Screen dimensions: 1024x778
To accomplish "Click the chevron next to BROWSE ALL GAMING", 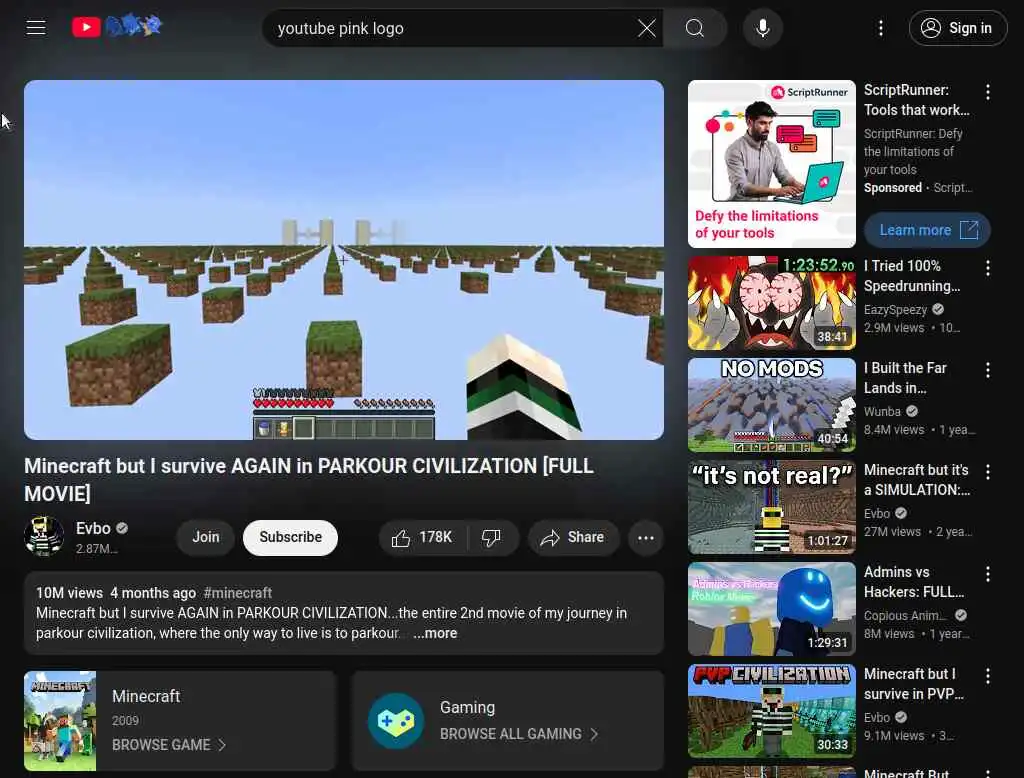I will pyautogui.click(x=594, y=734).
